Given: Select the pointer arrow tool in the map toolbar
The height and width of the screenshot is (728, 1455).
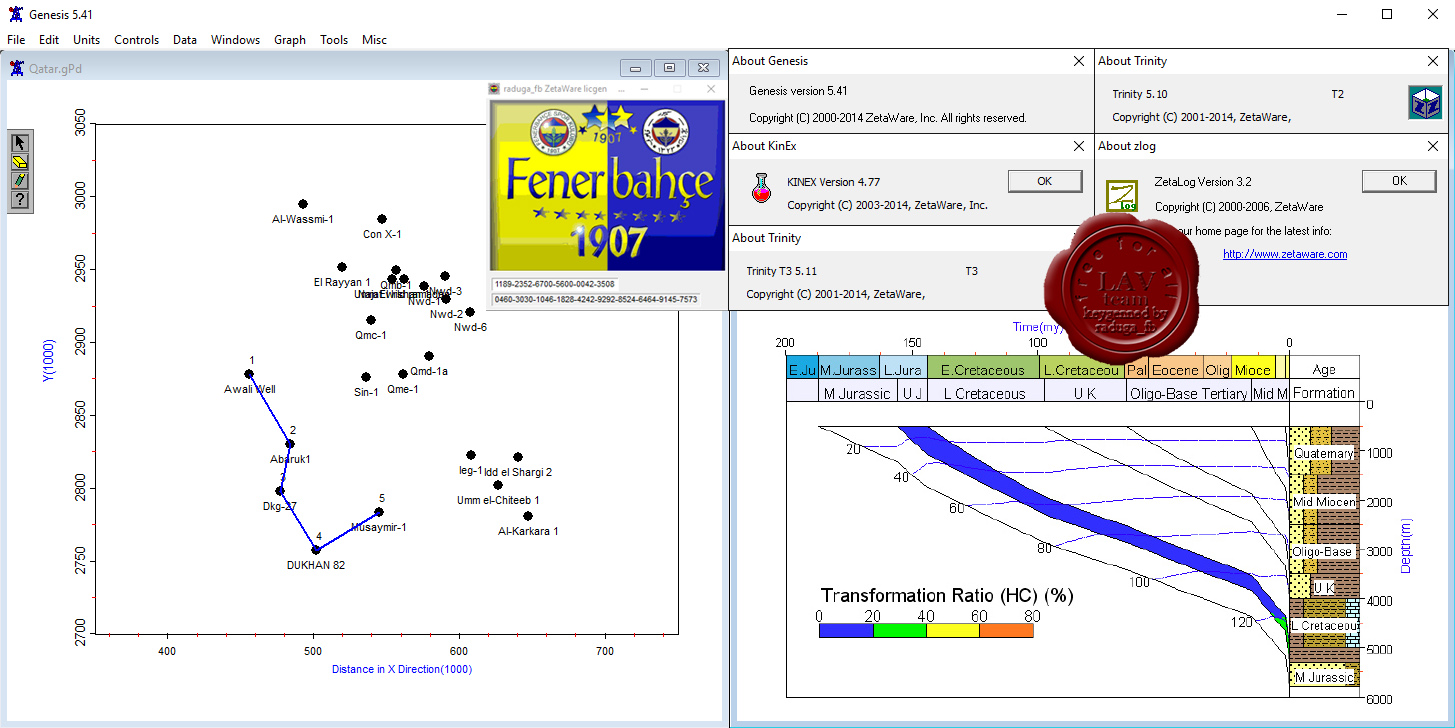Looking at the screenshot, I should (x=19, y=143).
